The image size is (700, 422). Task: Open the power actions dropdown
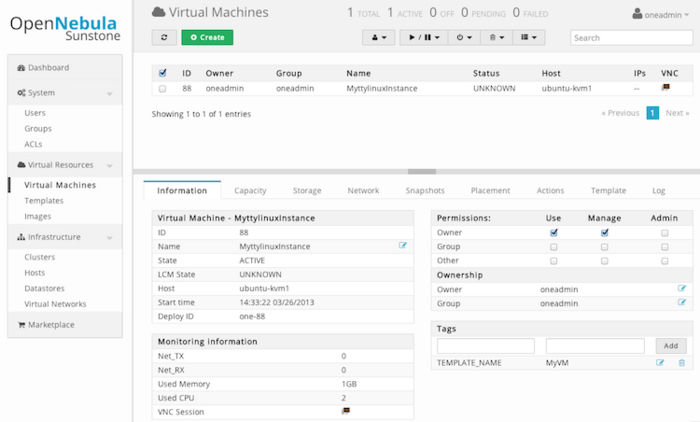click(463, 37)
